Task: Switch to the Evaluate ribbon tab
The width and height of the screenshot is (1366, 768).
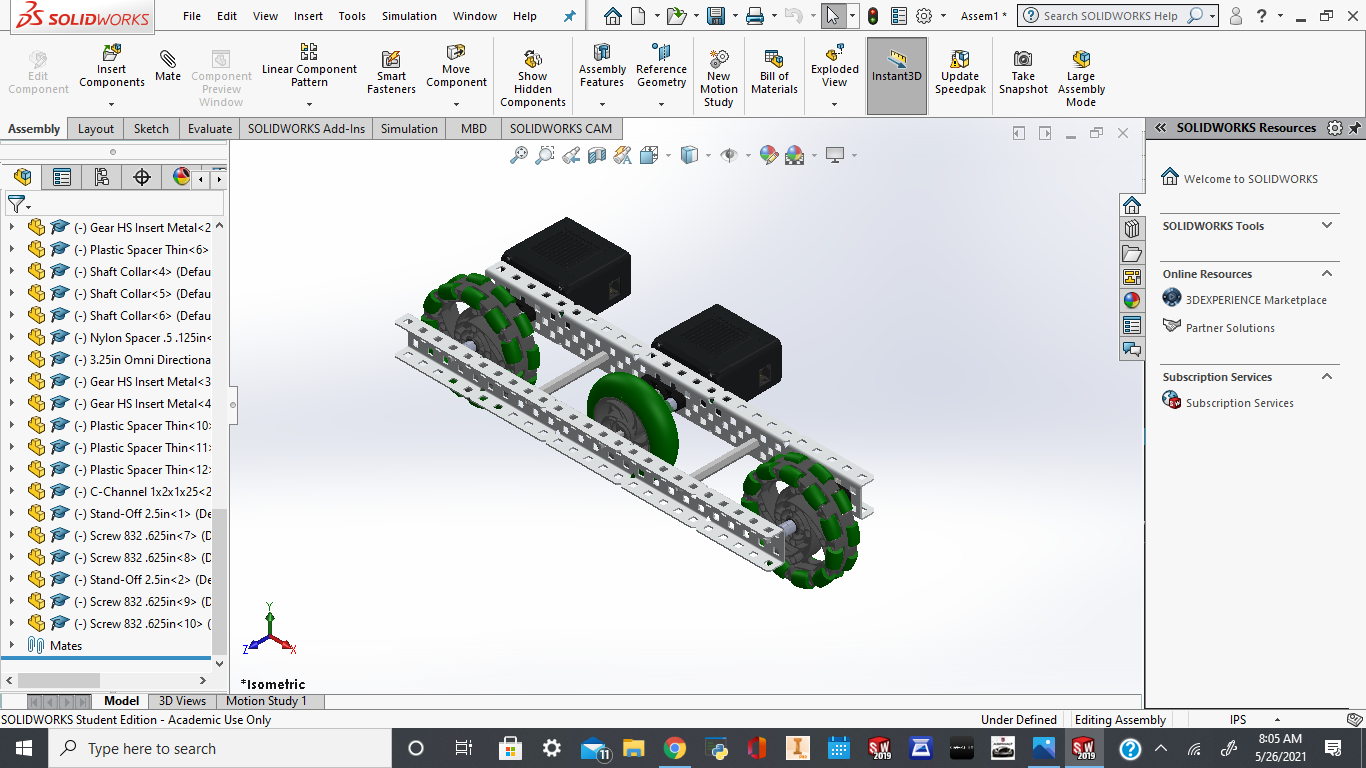Action: coord(210,129)
